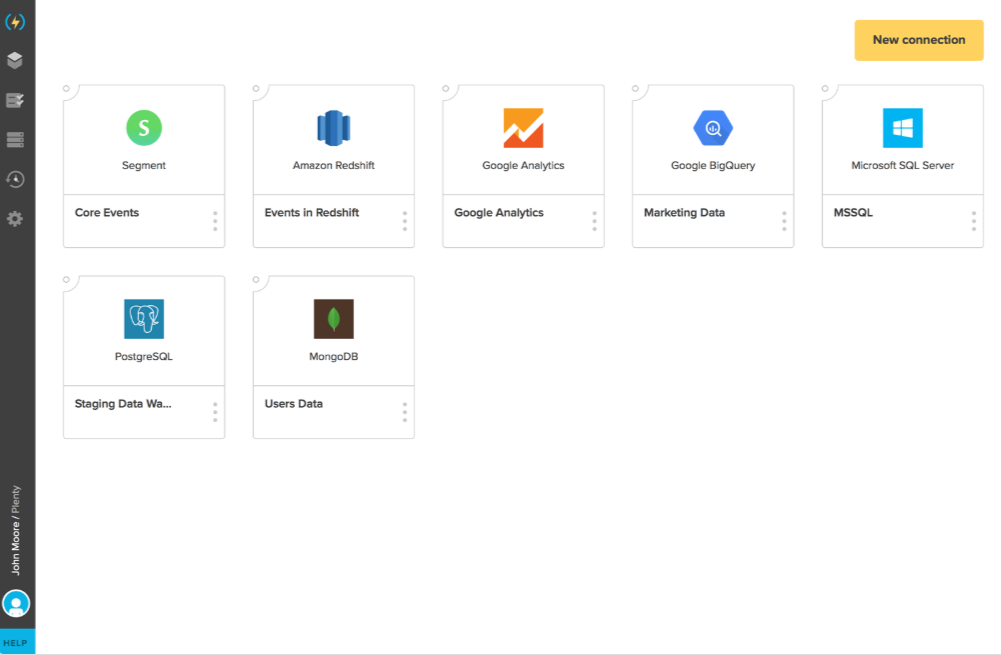
Task: Open the settings gear in sidebar
Action: tap(15, 219)
